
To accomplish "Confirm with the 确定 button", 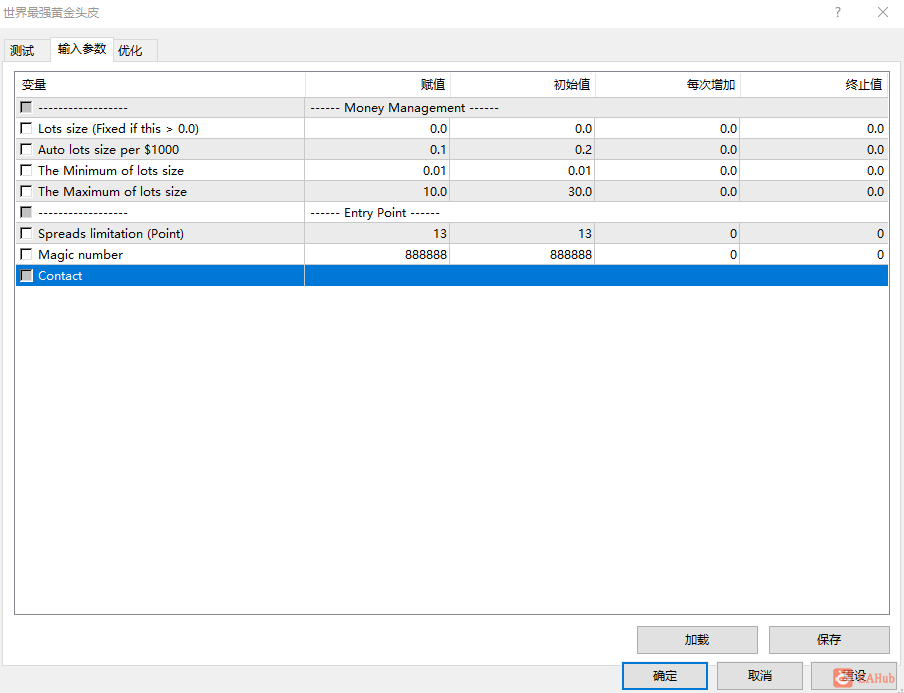I will click(665, 676).
